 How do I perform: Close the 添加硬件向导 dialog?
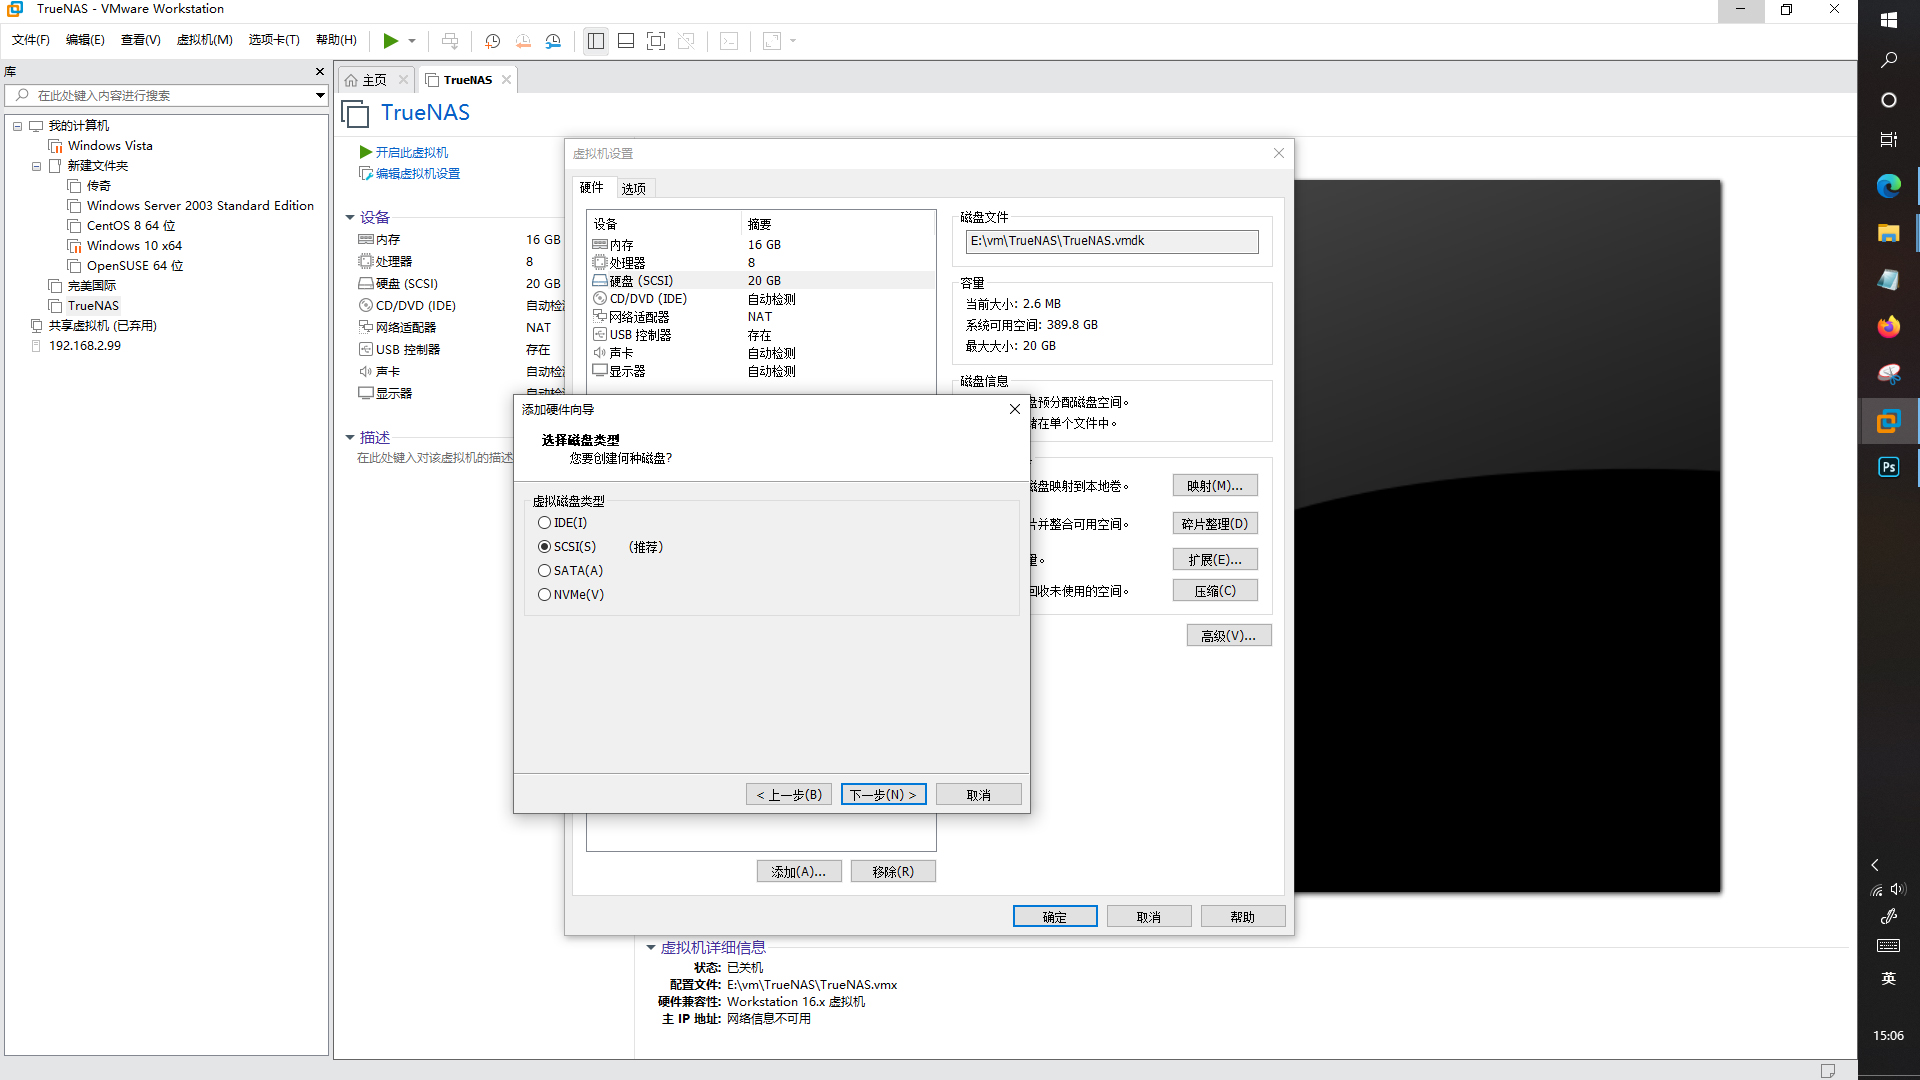[1015, 409]
